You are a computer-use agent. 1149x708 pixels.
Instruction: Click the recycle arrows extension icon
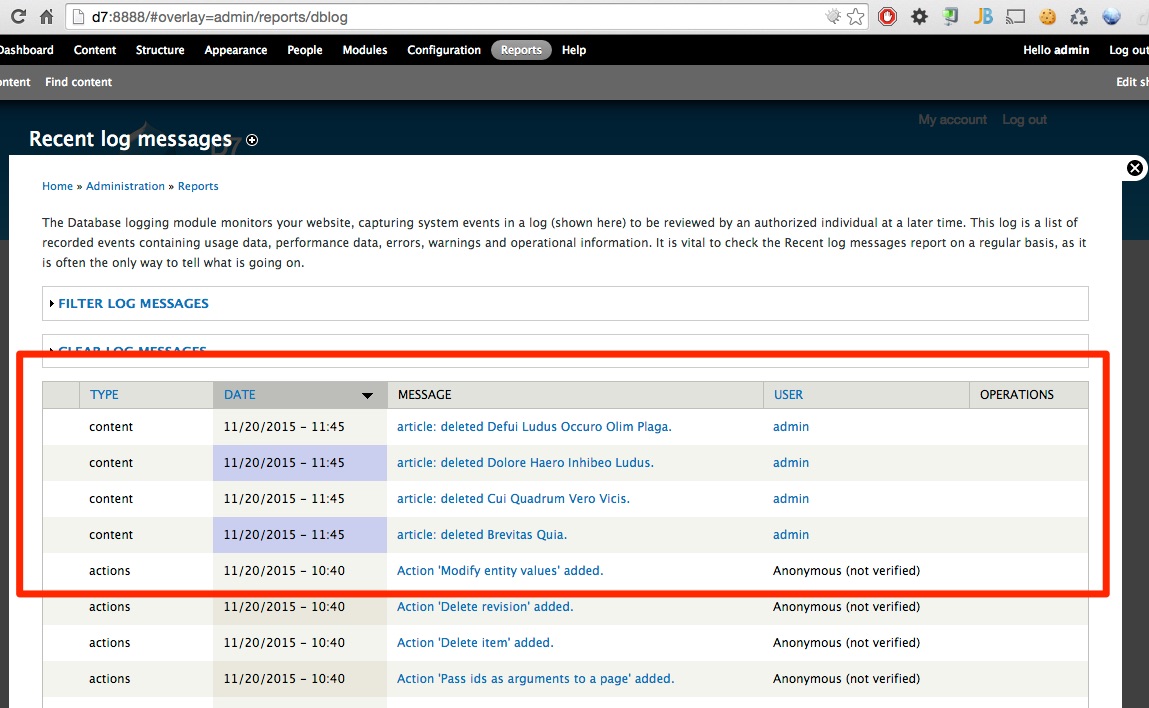pyautogui.click(x=1079, y=17)
